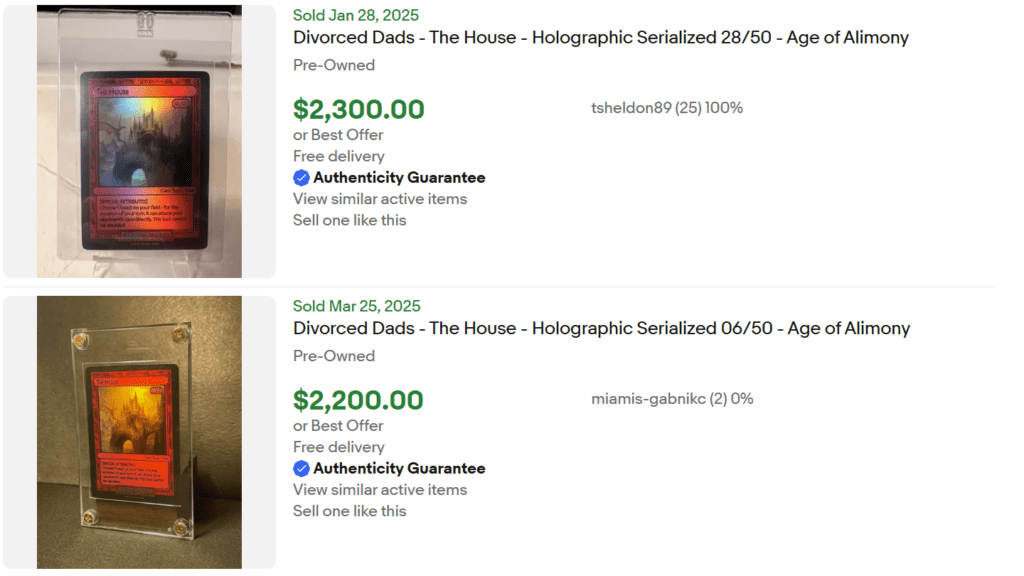Click Pre-Owned condition label on top listing
This screenshot has width=1024, height=576.
click(x=333, y=64)
